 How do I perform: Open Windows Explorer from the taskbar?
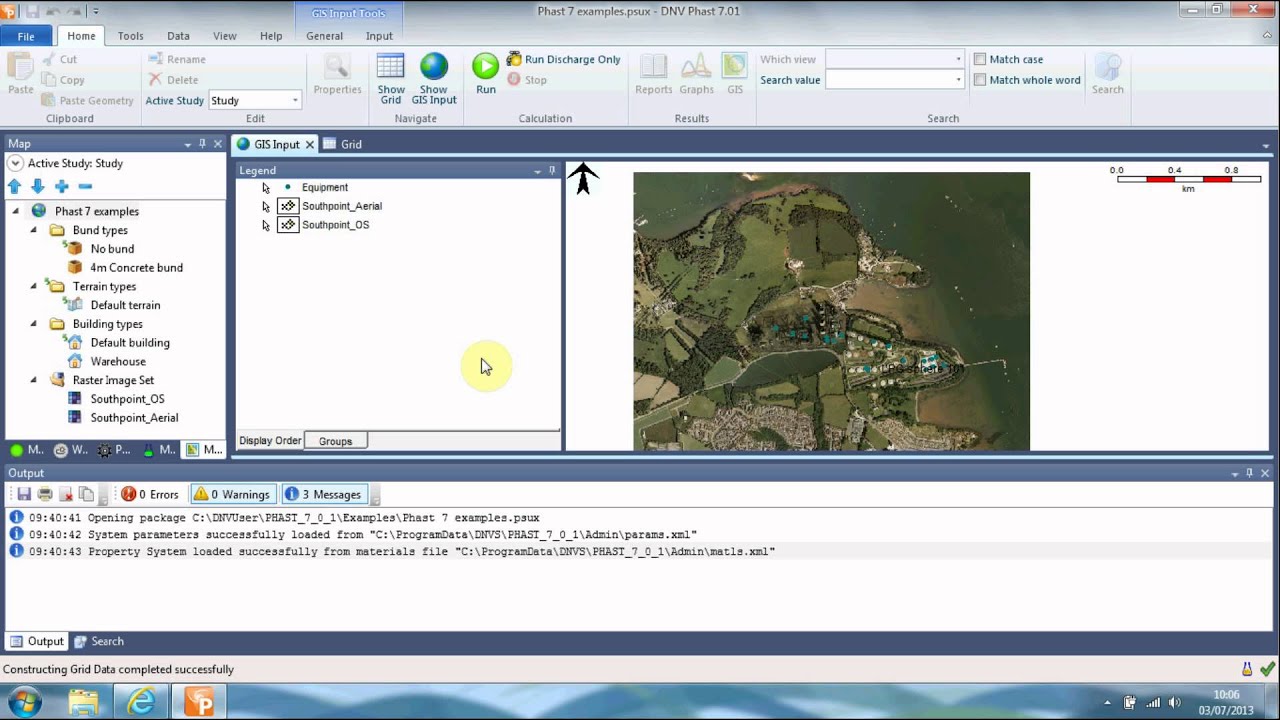click(83, 702)
